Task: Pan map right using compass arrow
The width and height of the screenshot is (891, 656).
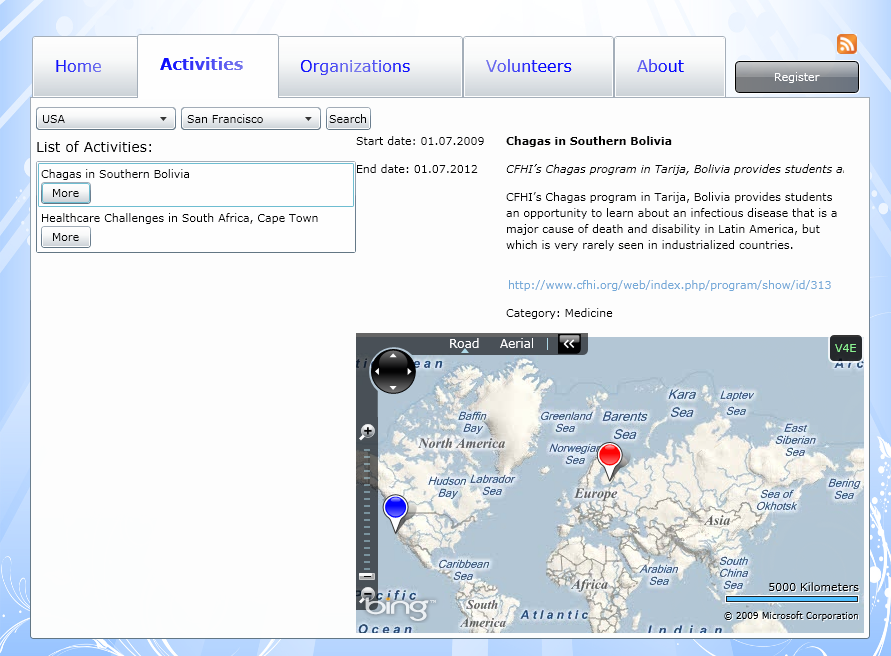Action: click(409, 371)
